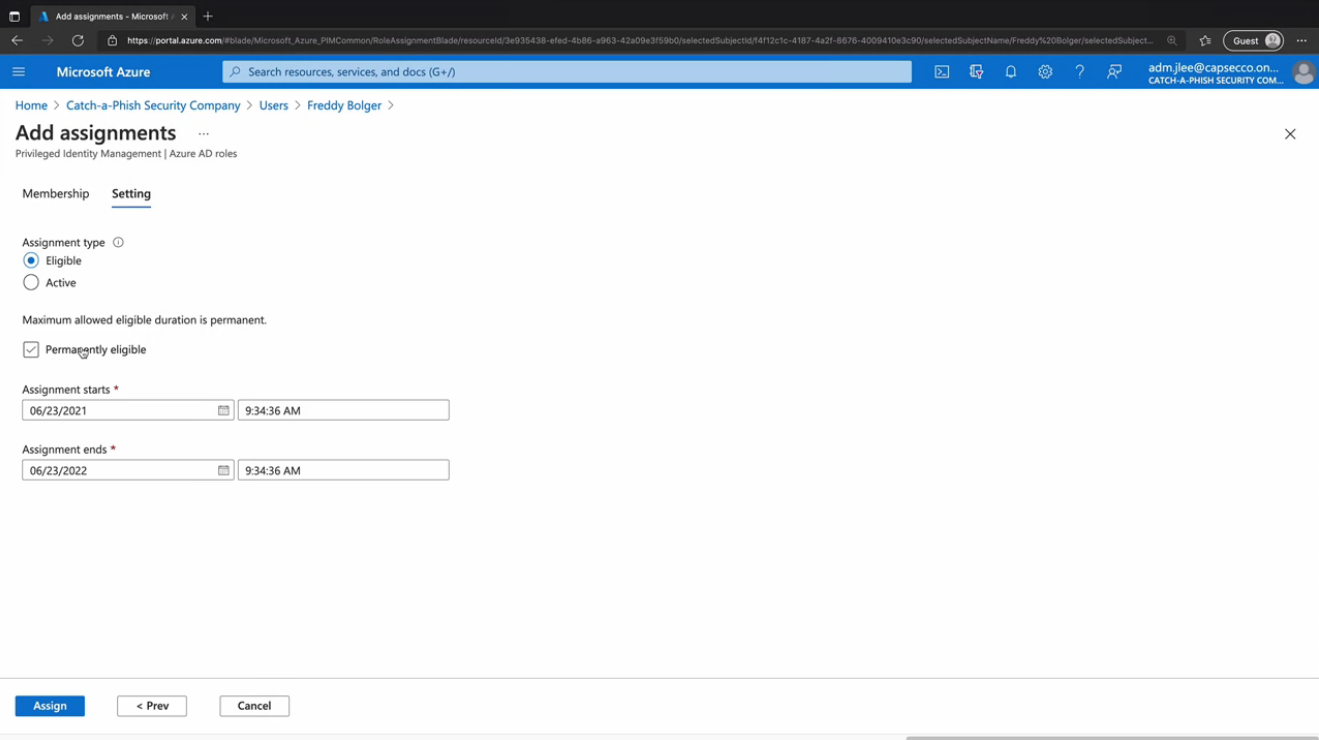
Task: Open Catch-a-Phish Security Company breadcrumb
Action: pyautogui.click(x=153, y=105)
